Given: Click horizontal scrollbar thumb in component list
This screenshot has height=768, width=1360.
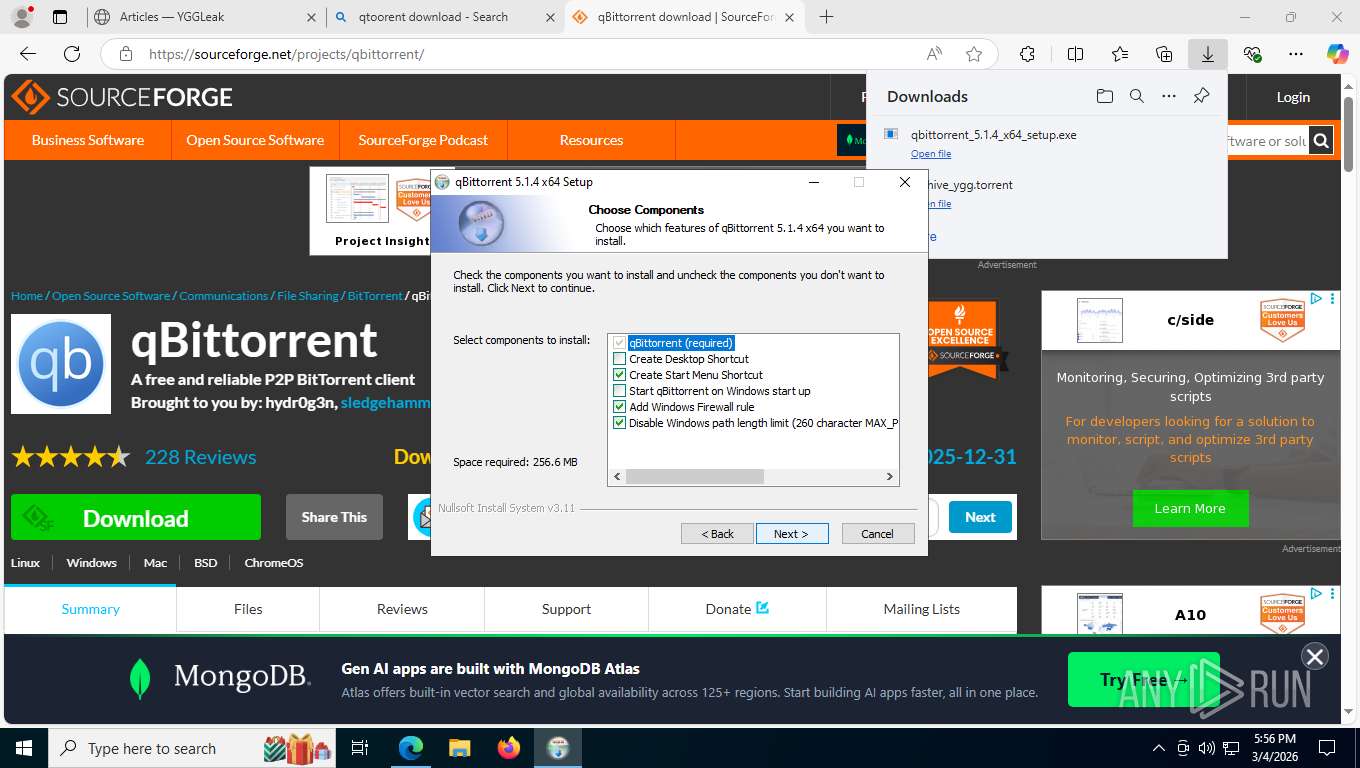Looking at the screenshot, I should [x=695, y=477].
